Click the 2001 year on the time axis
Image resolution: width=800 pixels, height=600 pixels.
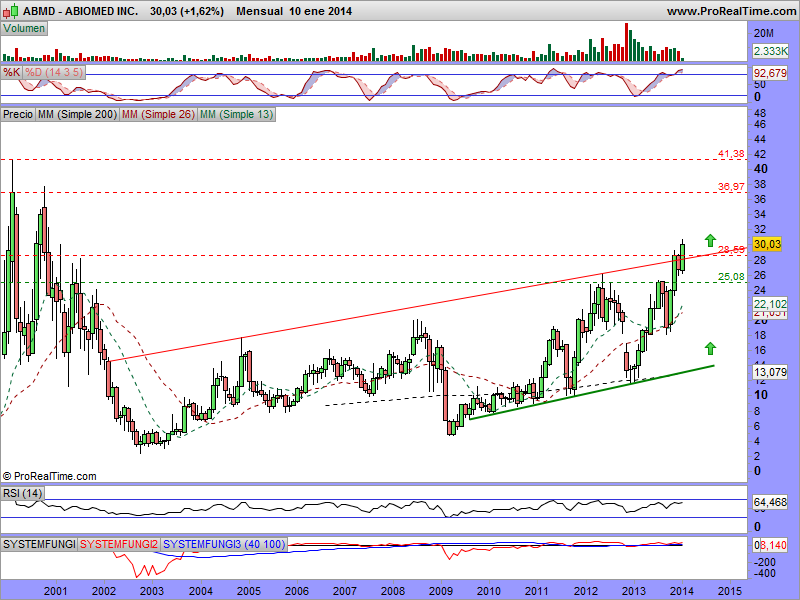(x=56, y=591)
